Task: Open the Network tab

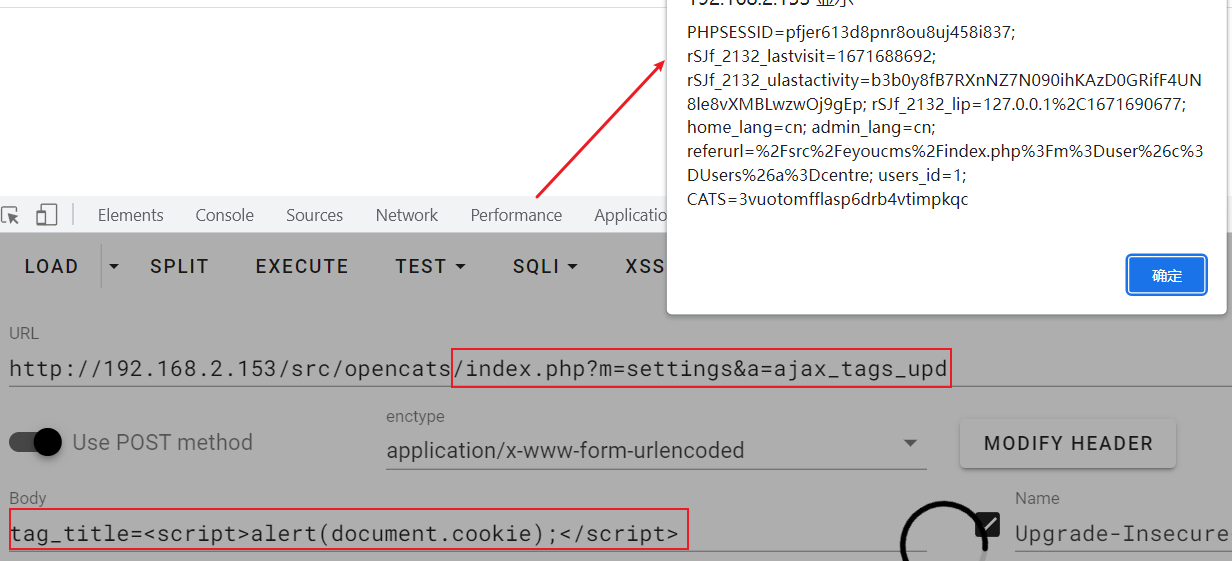Action: pos(406,215)
